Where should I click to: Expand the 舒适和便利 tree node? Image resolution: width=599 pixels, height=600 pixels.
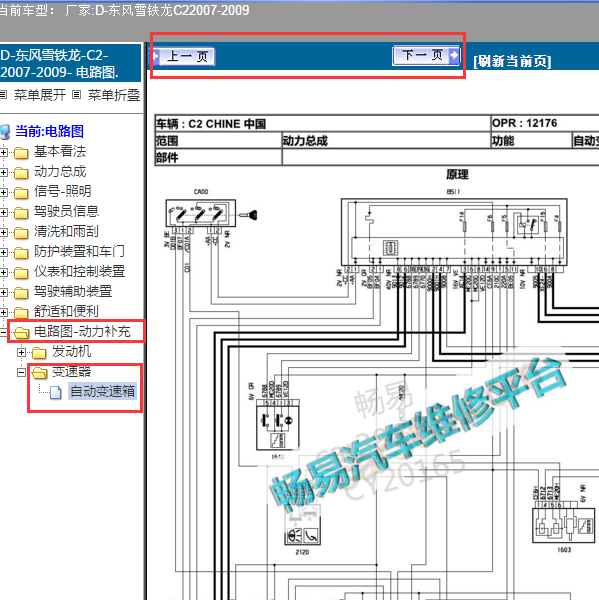3,312
